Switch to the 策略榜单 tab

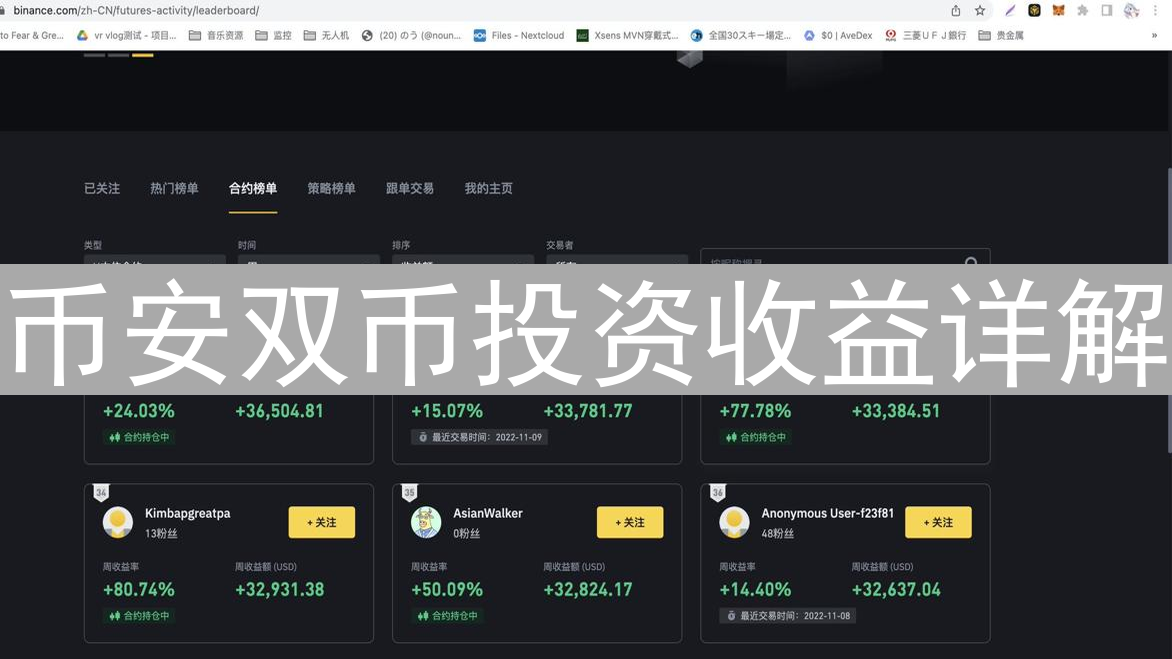[x=331, y=188]
